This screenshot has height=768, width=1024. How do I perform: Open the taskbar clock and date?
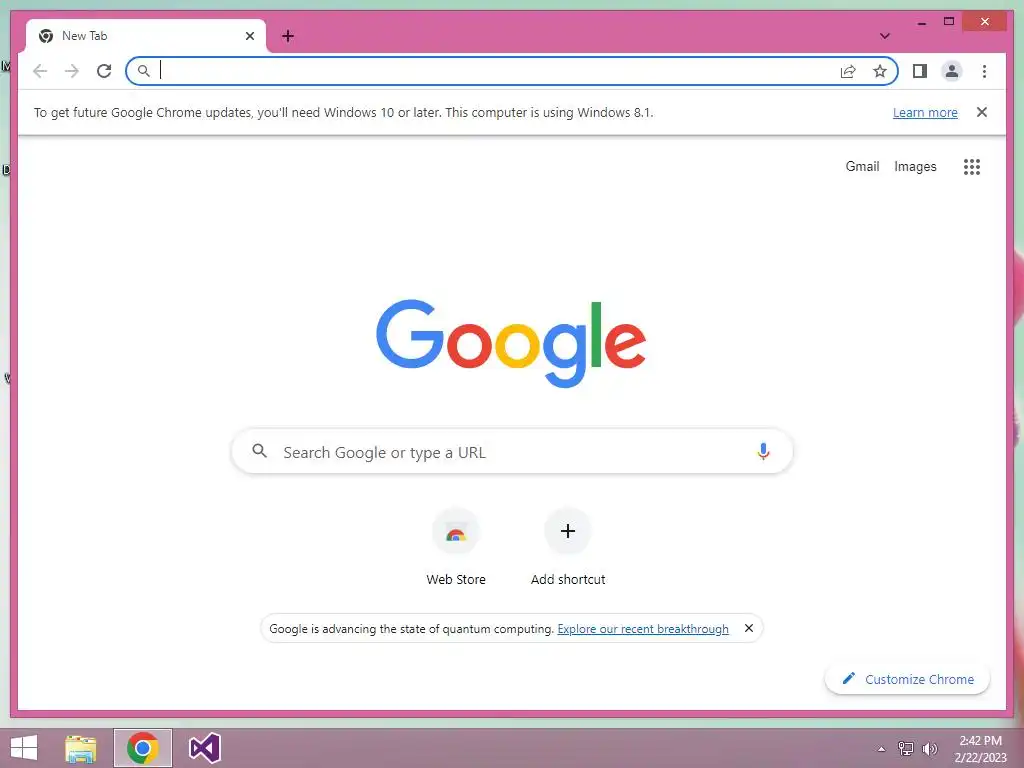980,749
